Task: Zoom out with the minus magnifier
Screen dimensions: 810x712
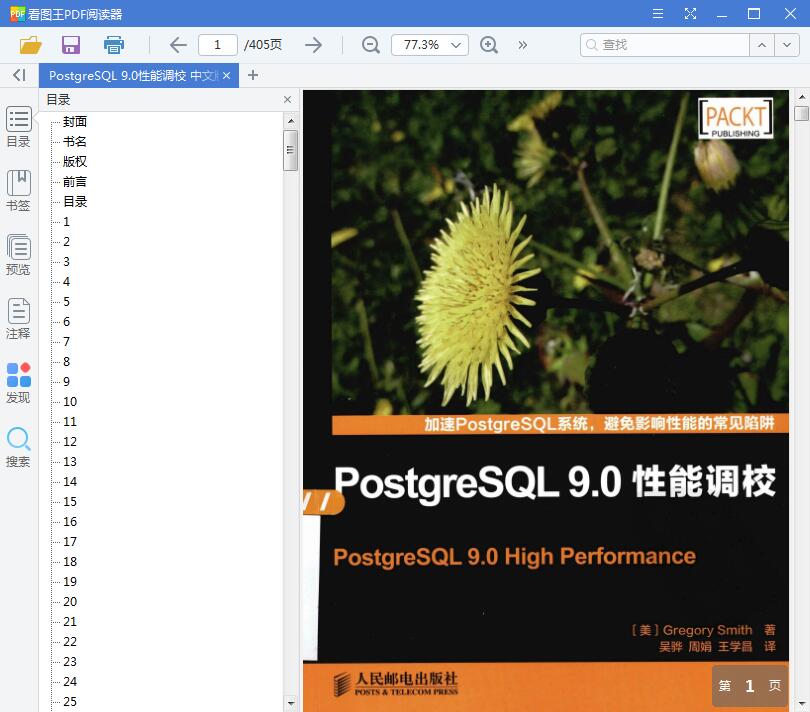Action: point(370,45)
